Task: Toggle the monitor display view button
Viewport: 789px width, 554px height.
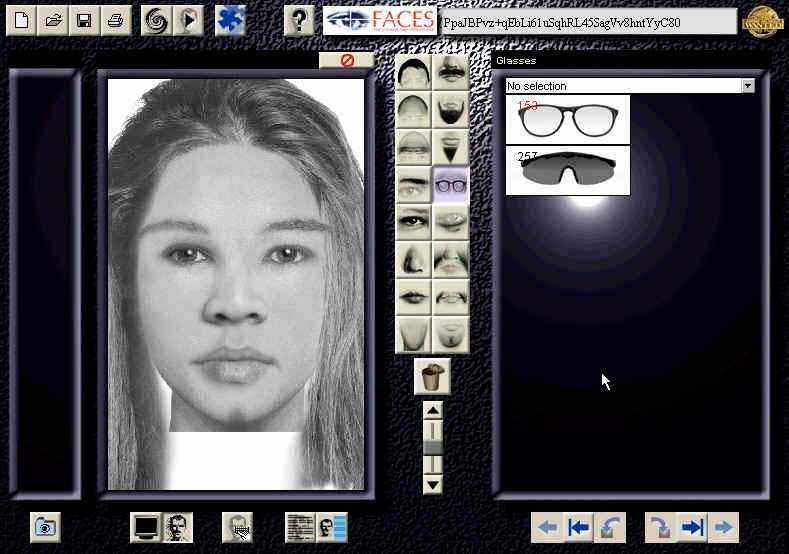Action: (146, 526)
